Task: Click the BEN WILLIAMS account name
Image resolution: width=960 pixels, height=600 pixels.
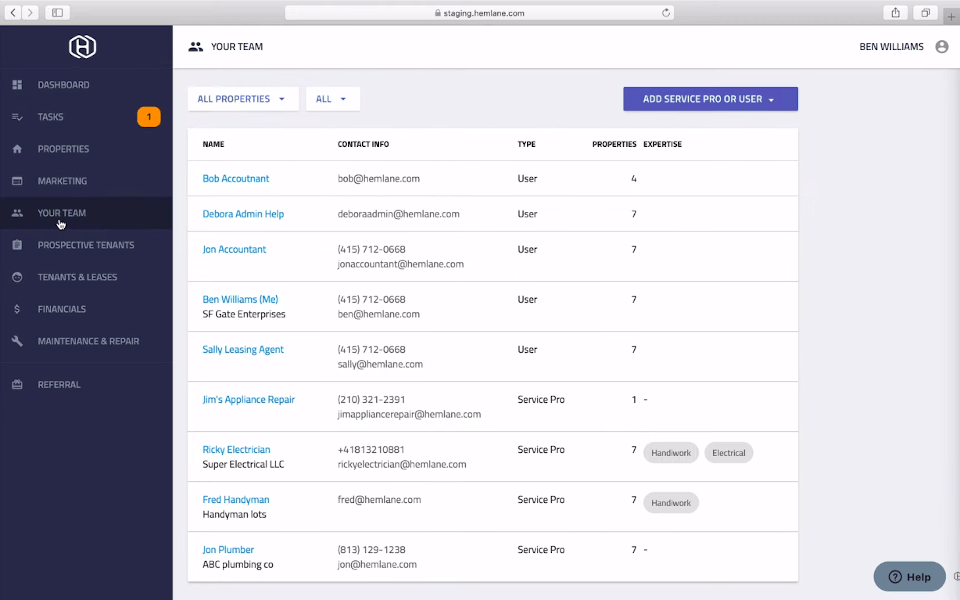Action: pyautogui.click(x=891, y=47)
